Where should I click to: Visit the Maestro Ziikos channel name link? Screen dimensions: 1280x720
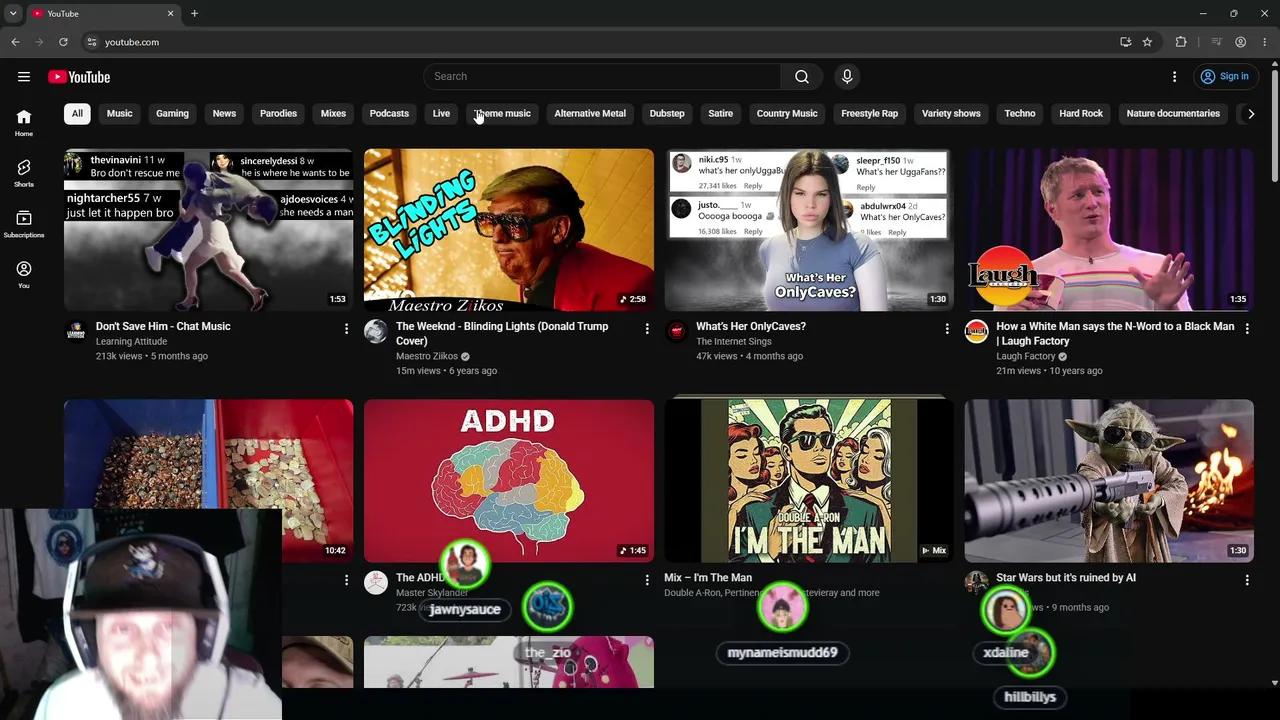pyautogui.click(x=427, y=356)
